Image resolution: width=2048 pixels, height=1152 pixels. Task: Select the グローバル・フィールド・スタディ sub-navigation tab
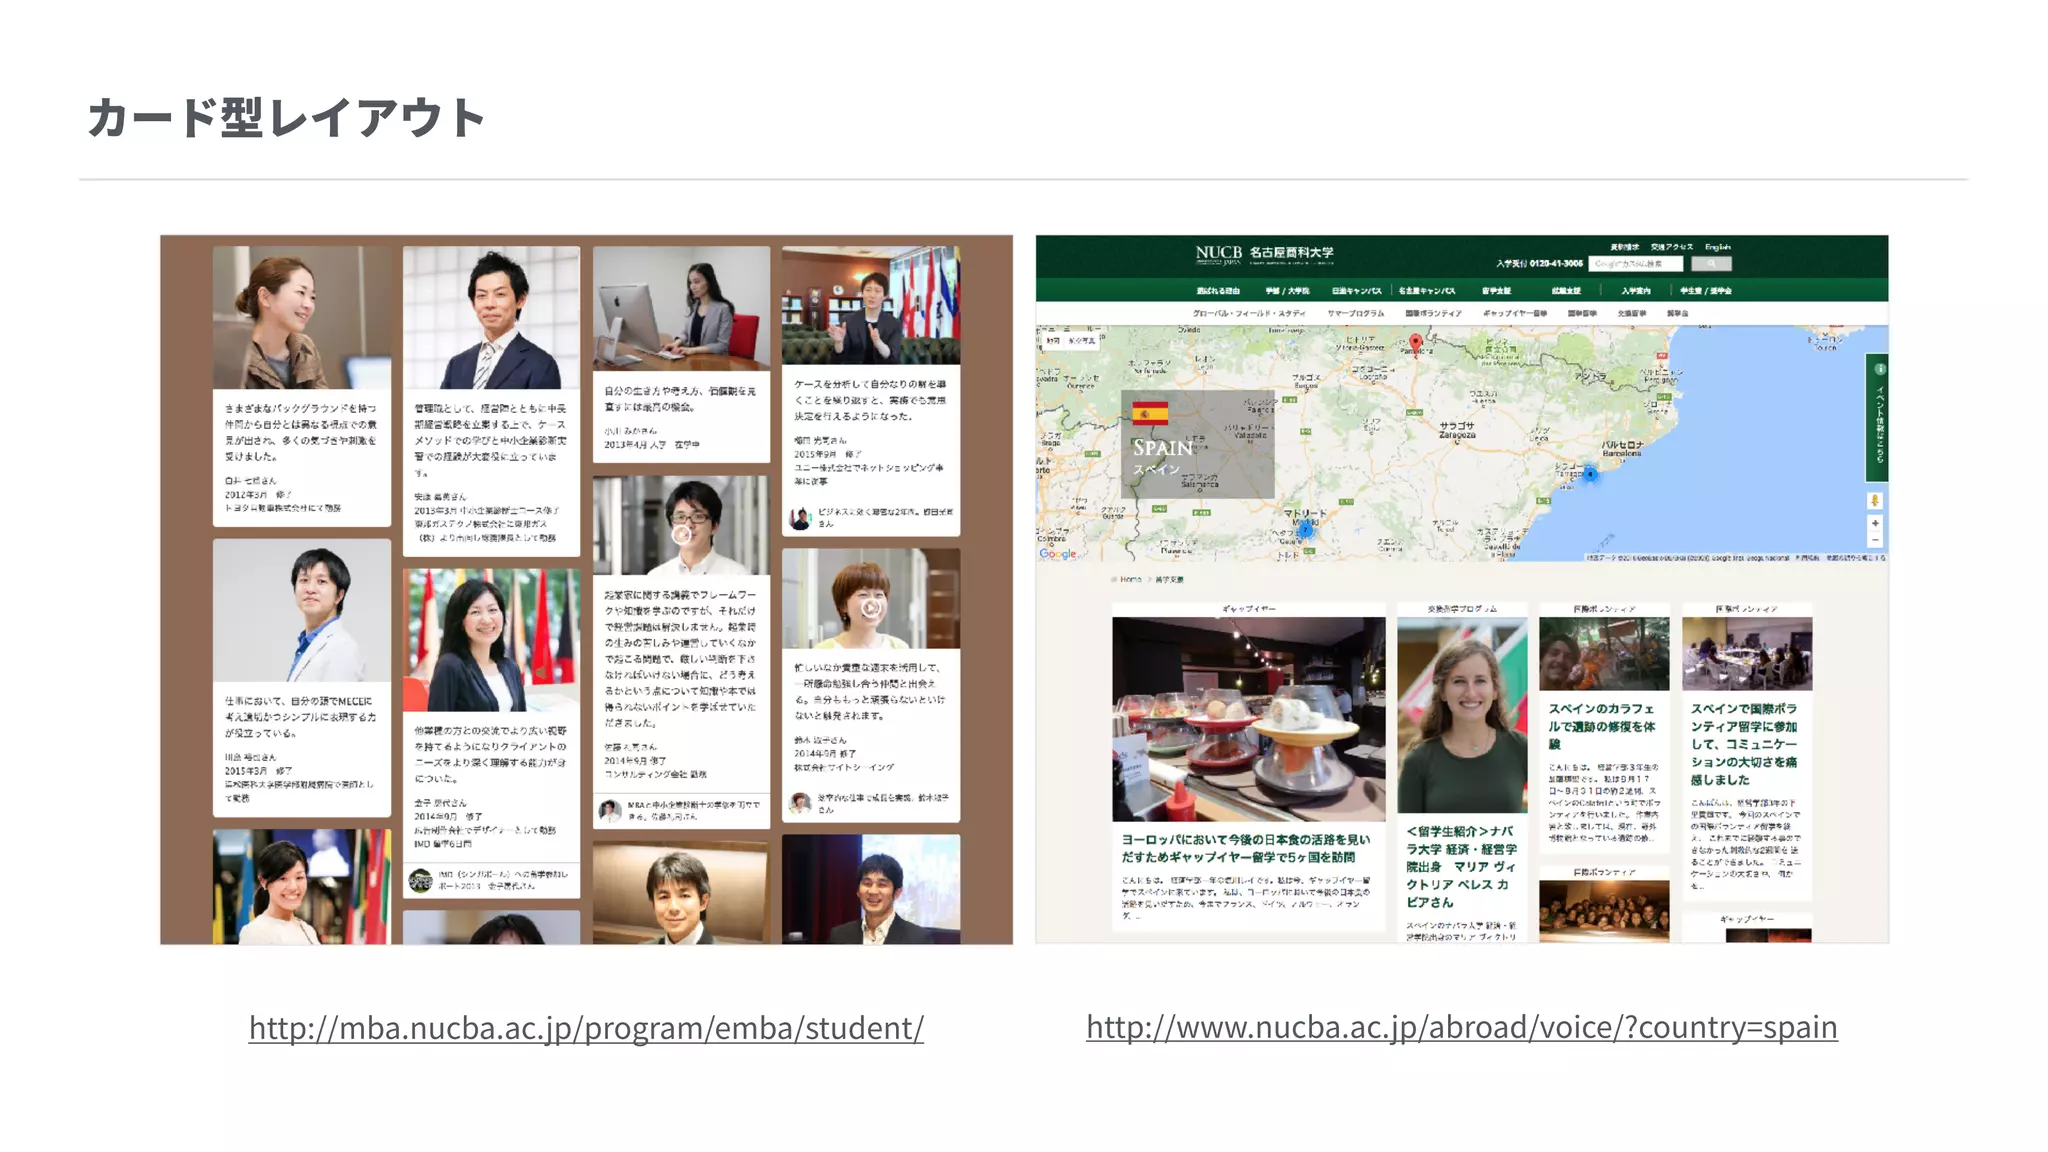click(x=1248, y=313)
